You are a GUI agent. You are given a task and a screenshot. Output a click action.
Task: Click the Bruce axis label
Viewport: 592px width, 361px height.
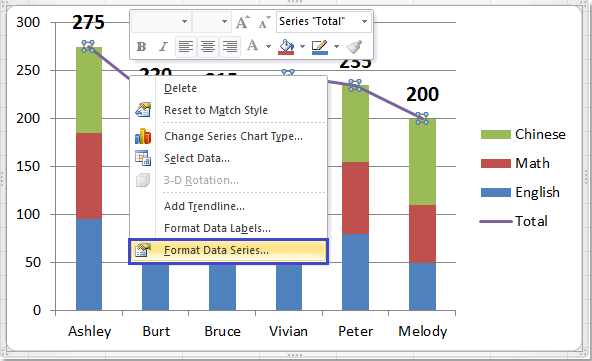[x=222, y=332]
